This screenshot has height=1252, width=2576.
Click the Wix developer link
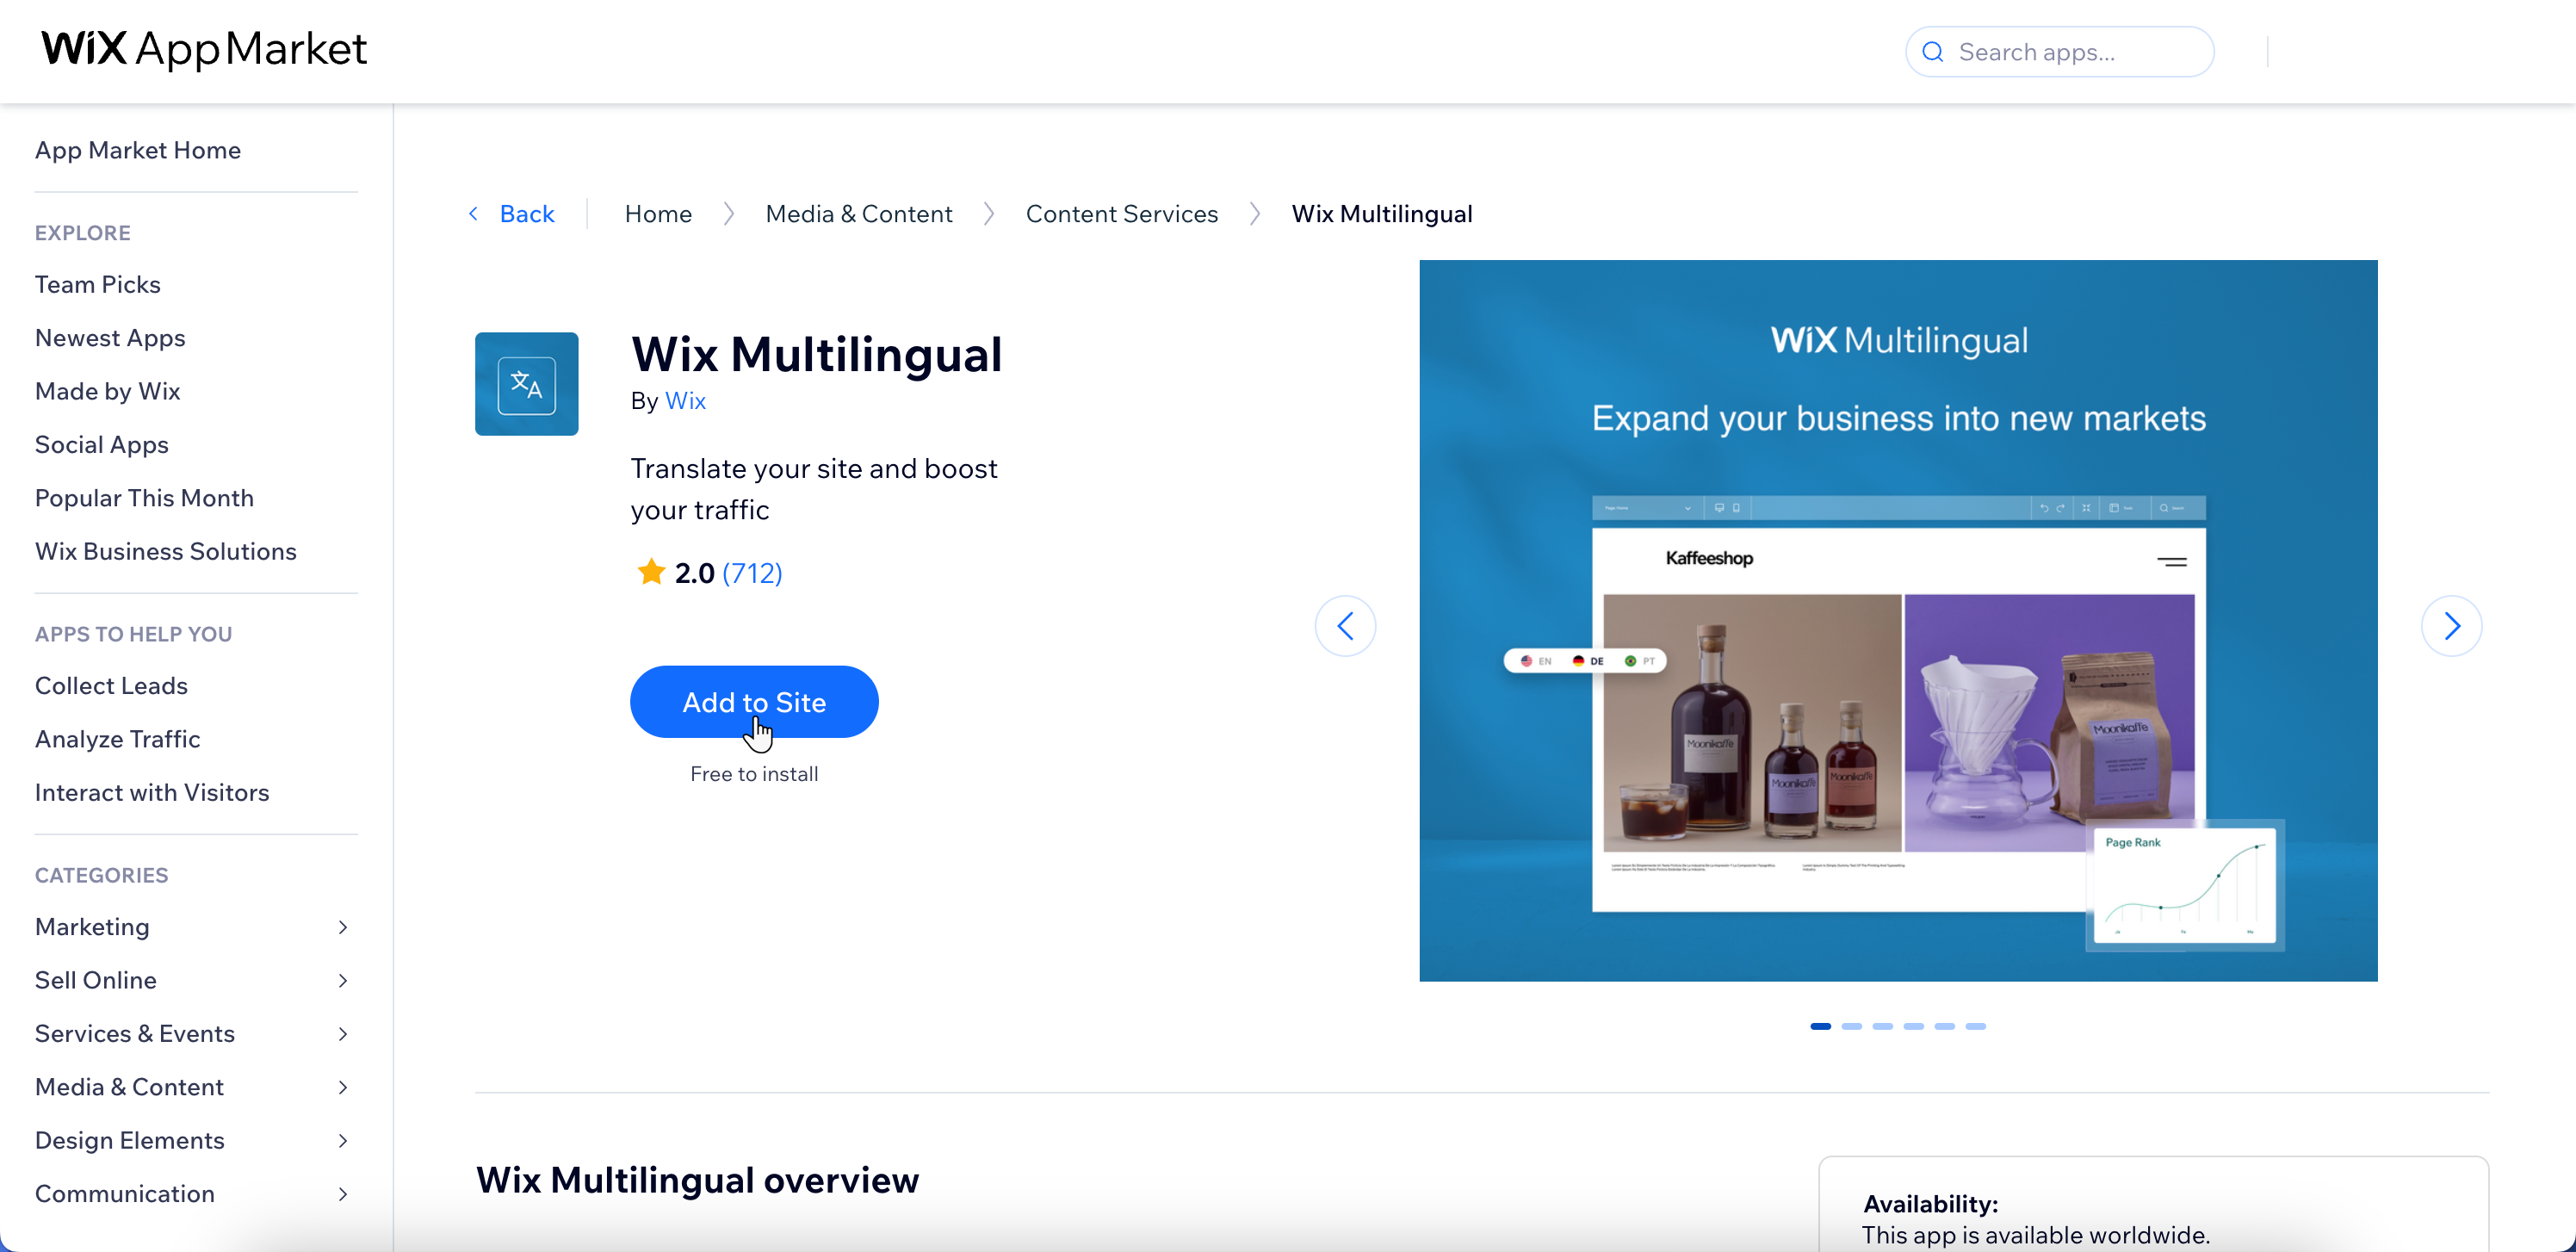pos(685,400)
